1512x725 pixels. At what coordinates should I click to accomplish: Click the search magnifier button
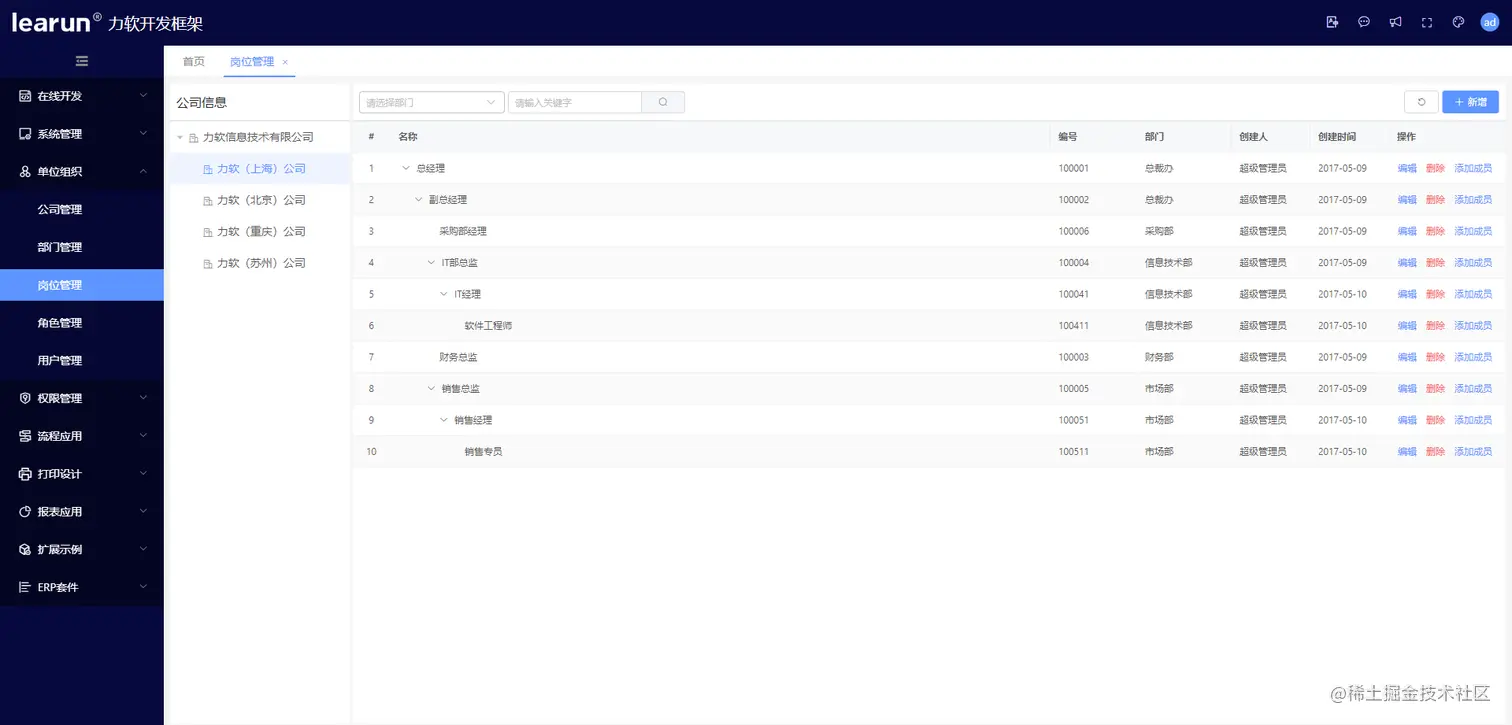click(x=663, y=102)
